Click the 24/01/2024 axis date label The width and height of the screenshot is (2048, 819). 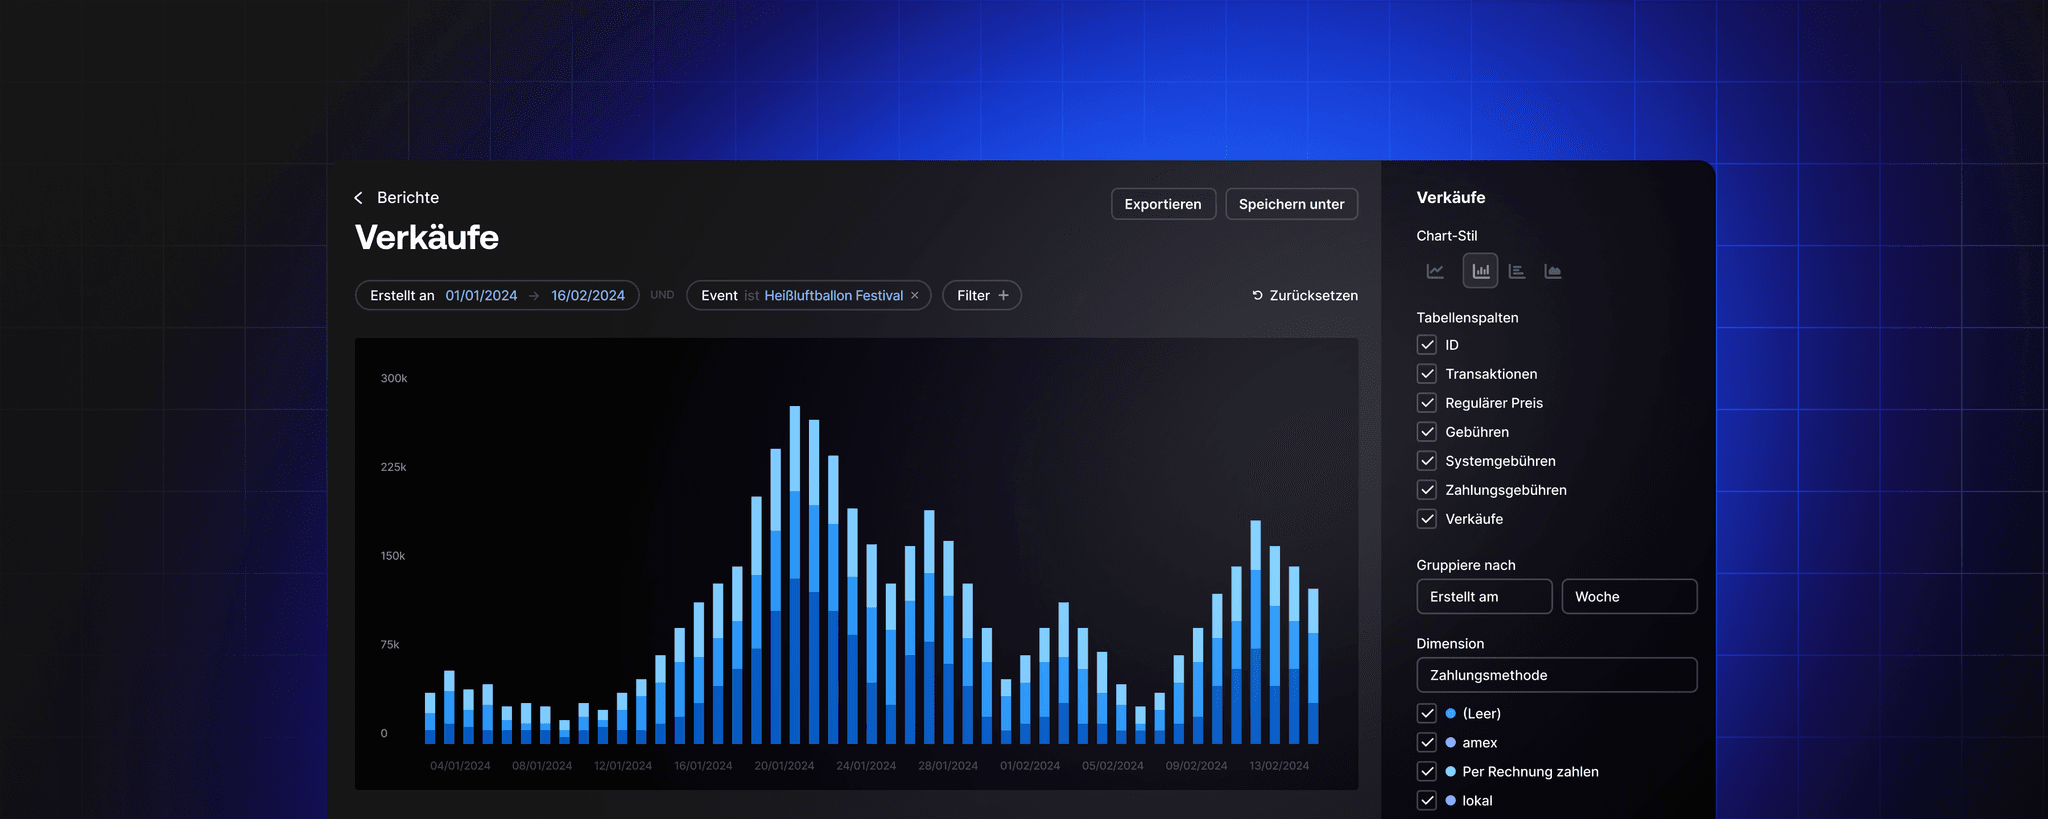pyautogui.click(x=866, y=766)
